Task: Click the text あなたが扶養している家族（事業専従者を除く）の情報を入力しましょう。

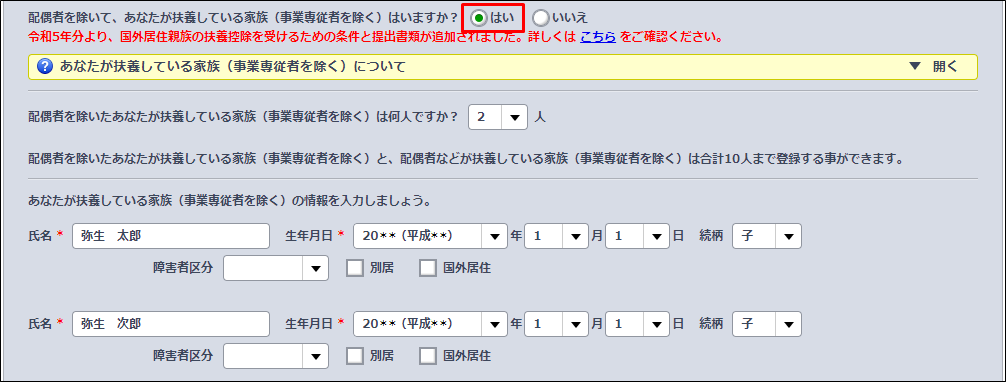Action: 229,200
